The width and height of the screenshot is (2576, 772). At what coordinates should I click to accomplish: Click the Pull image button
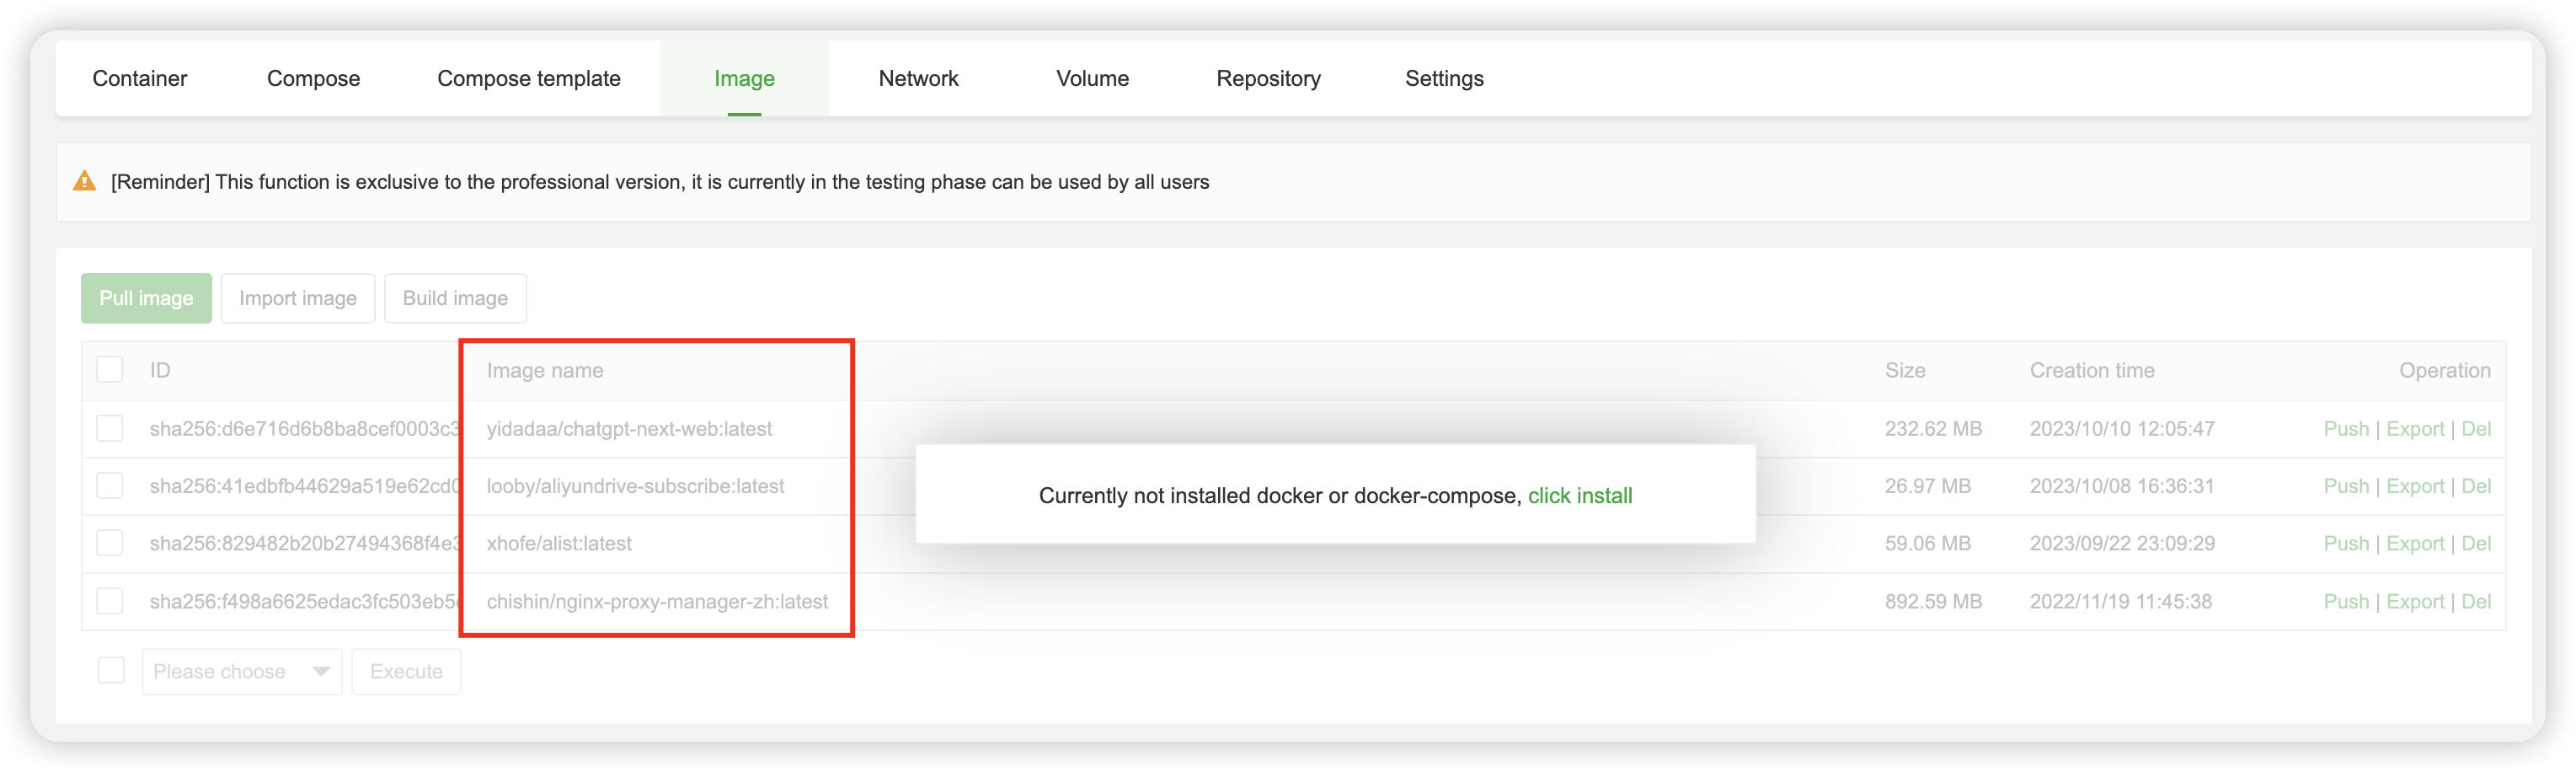146,298
